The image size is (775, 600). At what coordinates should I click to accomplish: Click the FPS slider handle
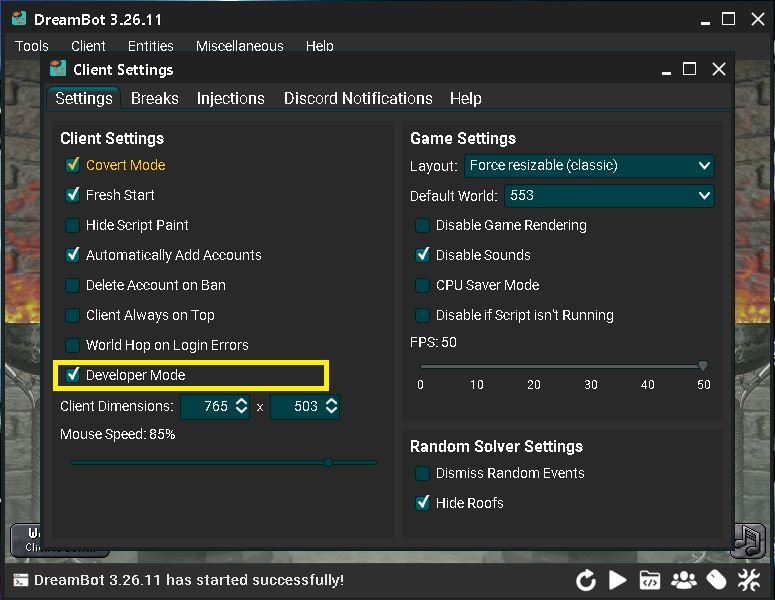702,366
